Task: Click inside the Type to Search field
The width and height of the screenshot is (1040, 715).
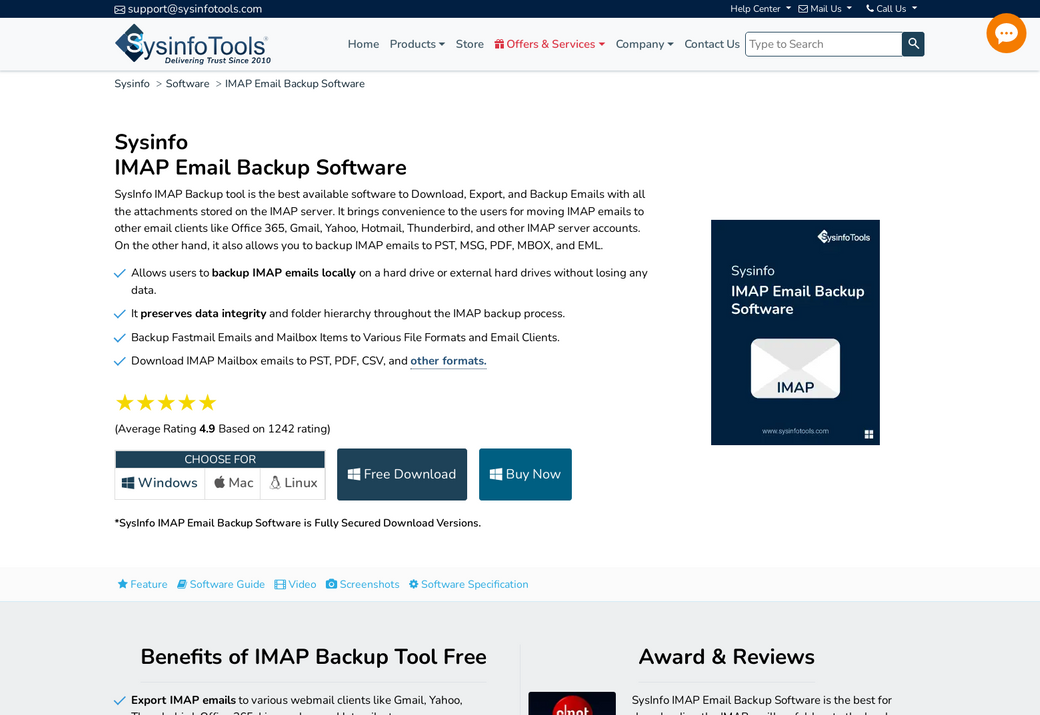Action: 820,44
